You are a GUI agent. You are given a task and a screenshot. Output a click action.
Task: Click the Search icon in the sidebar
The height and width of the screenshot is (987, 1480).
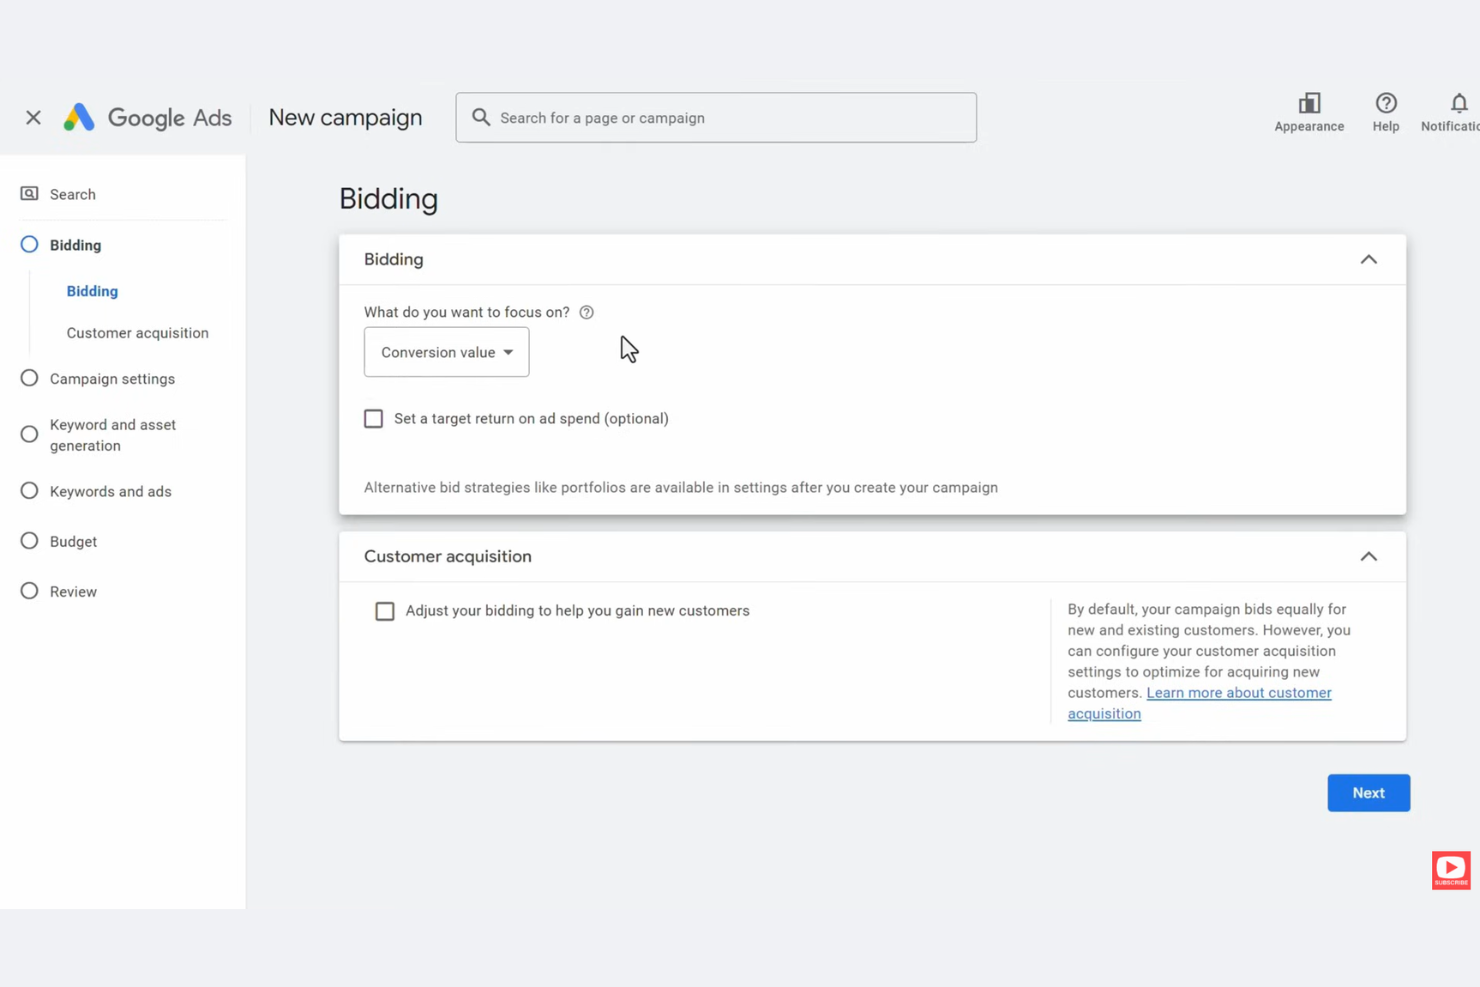click(x=30, y=193)
